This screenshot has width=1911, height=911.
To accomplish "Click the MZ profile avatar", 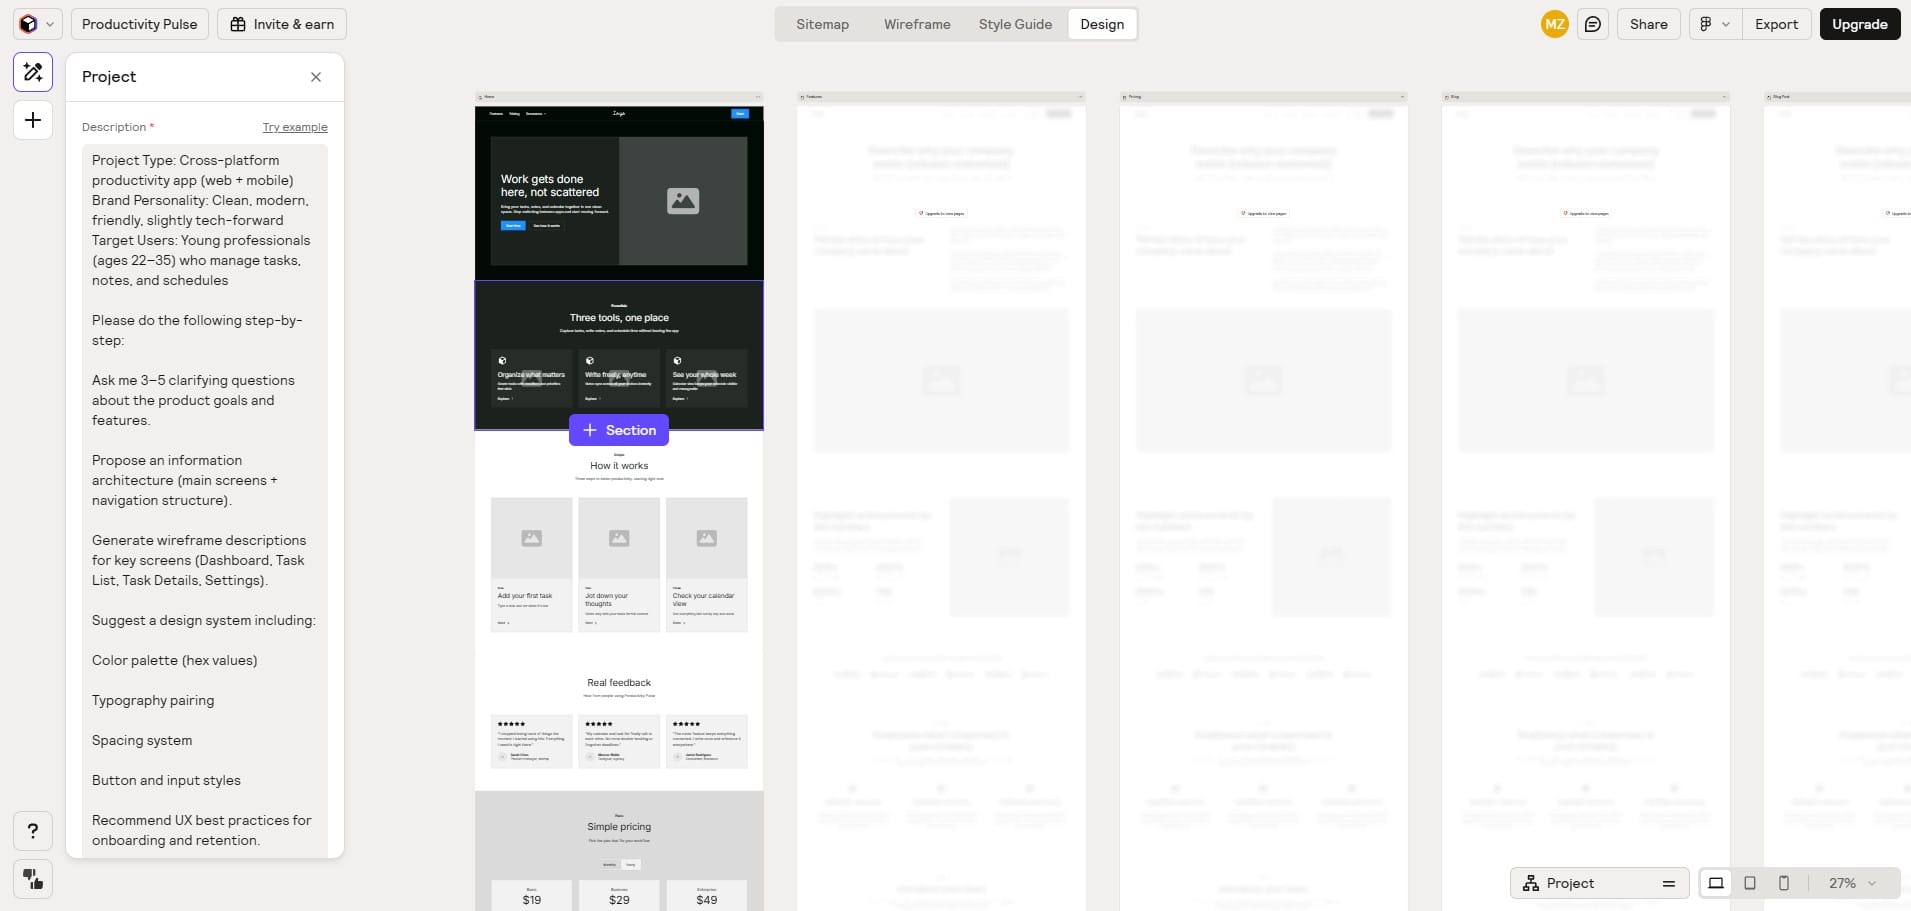I will click(x=1554, y=23).
